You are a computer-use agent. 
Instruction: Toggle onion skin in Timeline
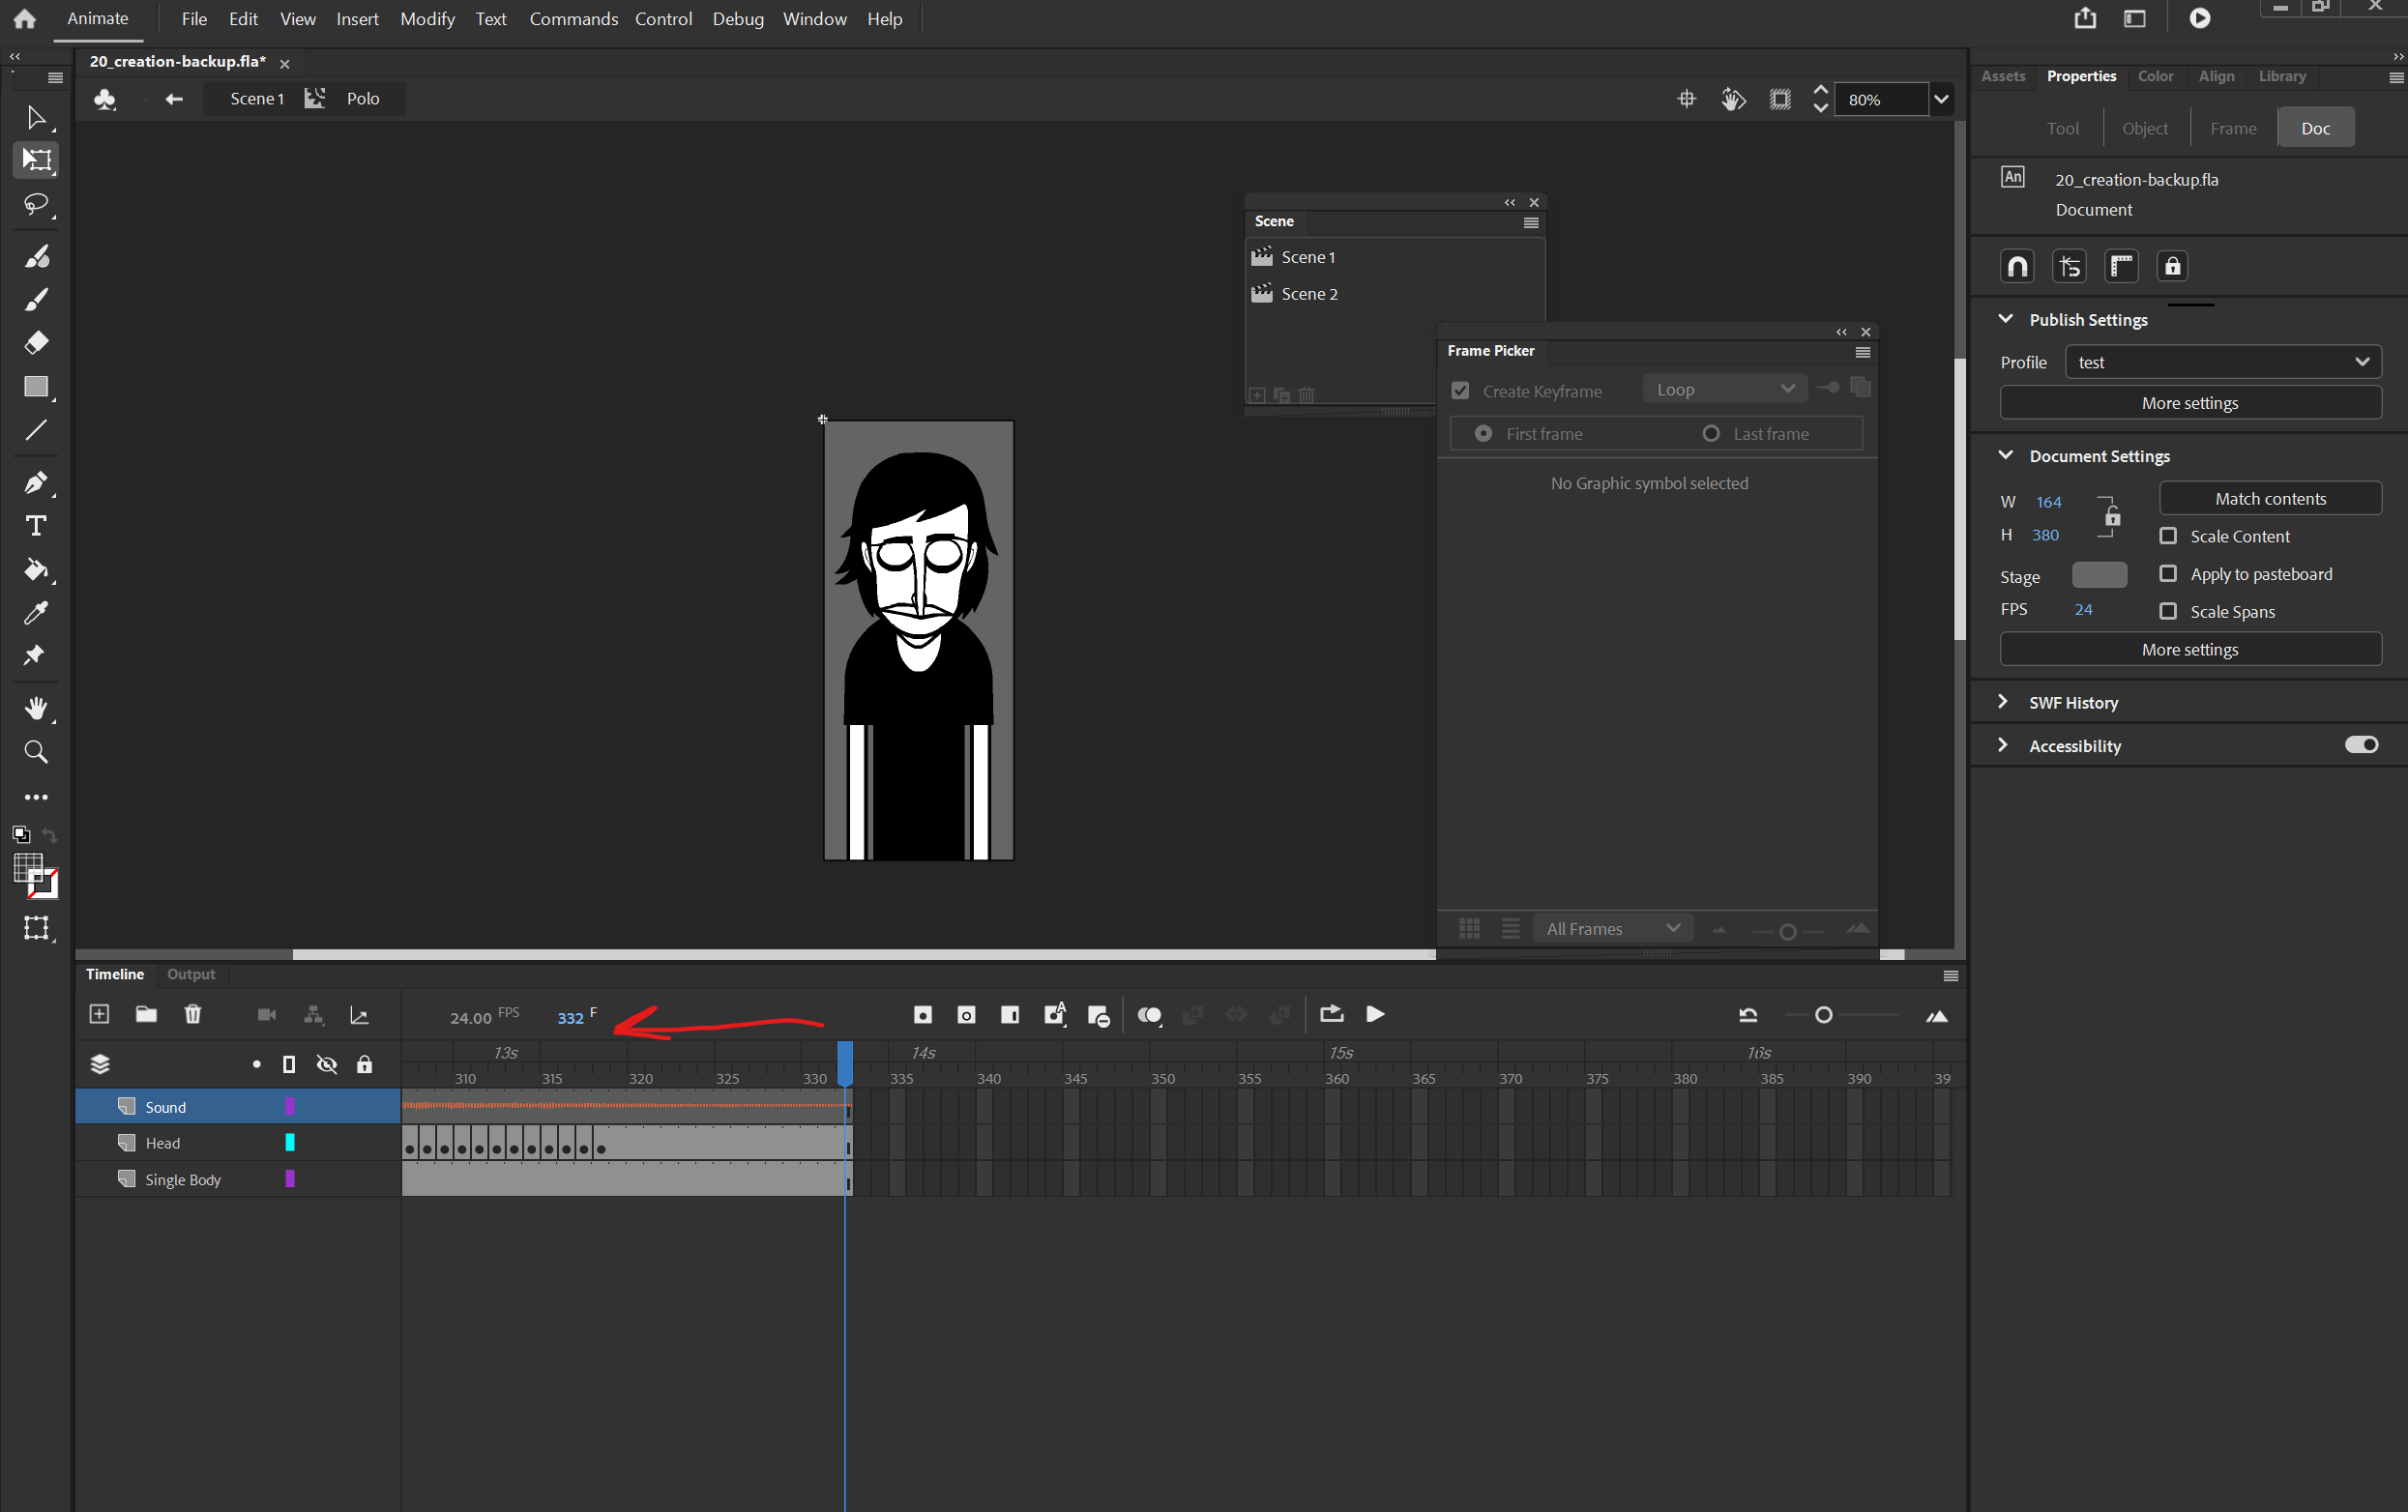[1149, 1016]
